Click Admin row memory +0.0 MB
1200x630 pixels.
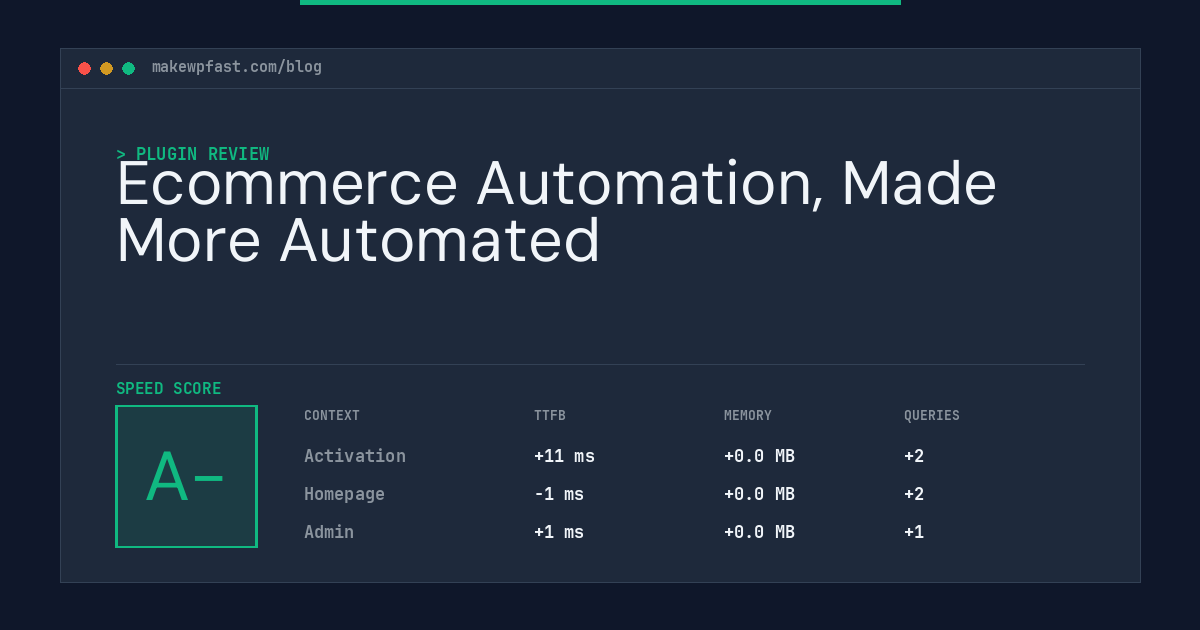pyautogui.click(x=759, y=532)
